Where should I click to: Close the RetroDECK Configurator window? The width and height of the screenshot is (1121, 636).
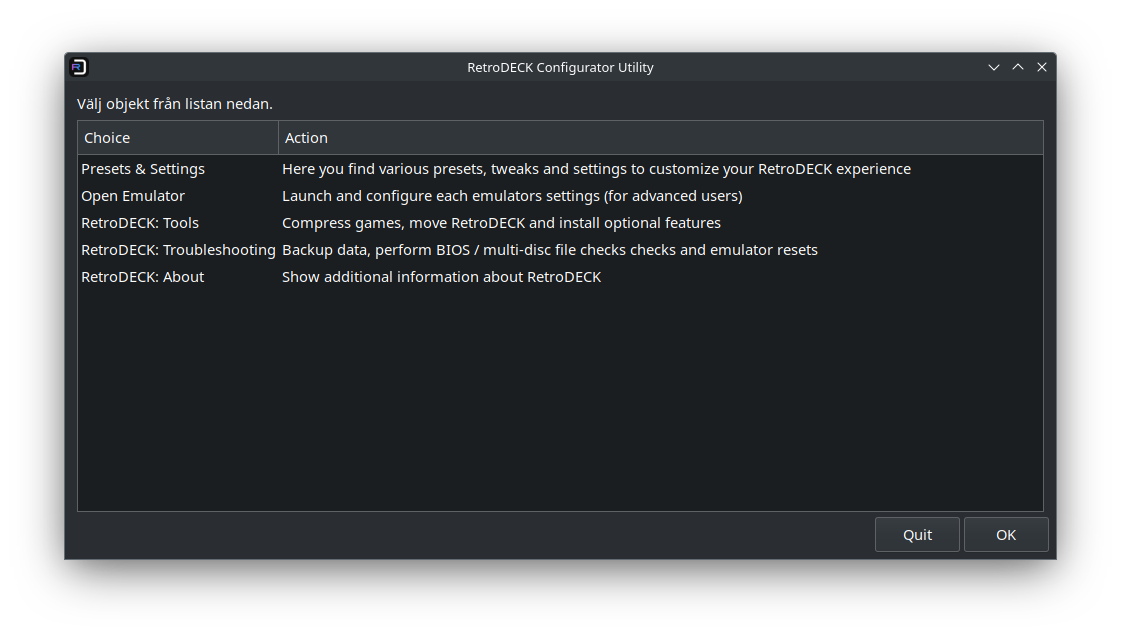click(x=1042, y=67)
